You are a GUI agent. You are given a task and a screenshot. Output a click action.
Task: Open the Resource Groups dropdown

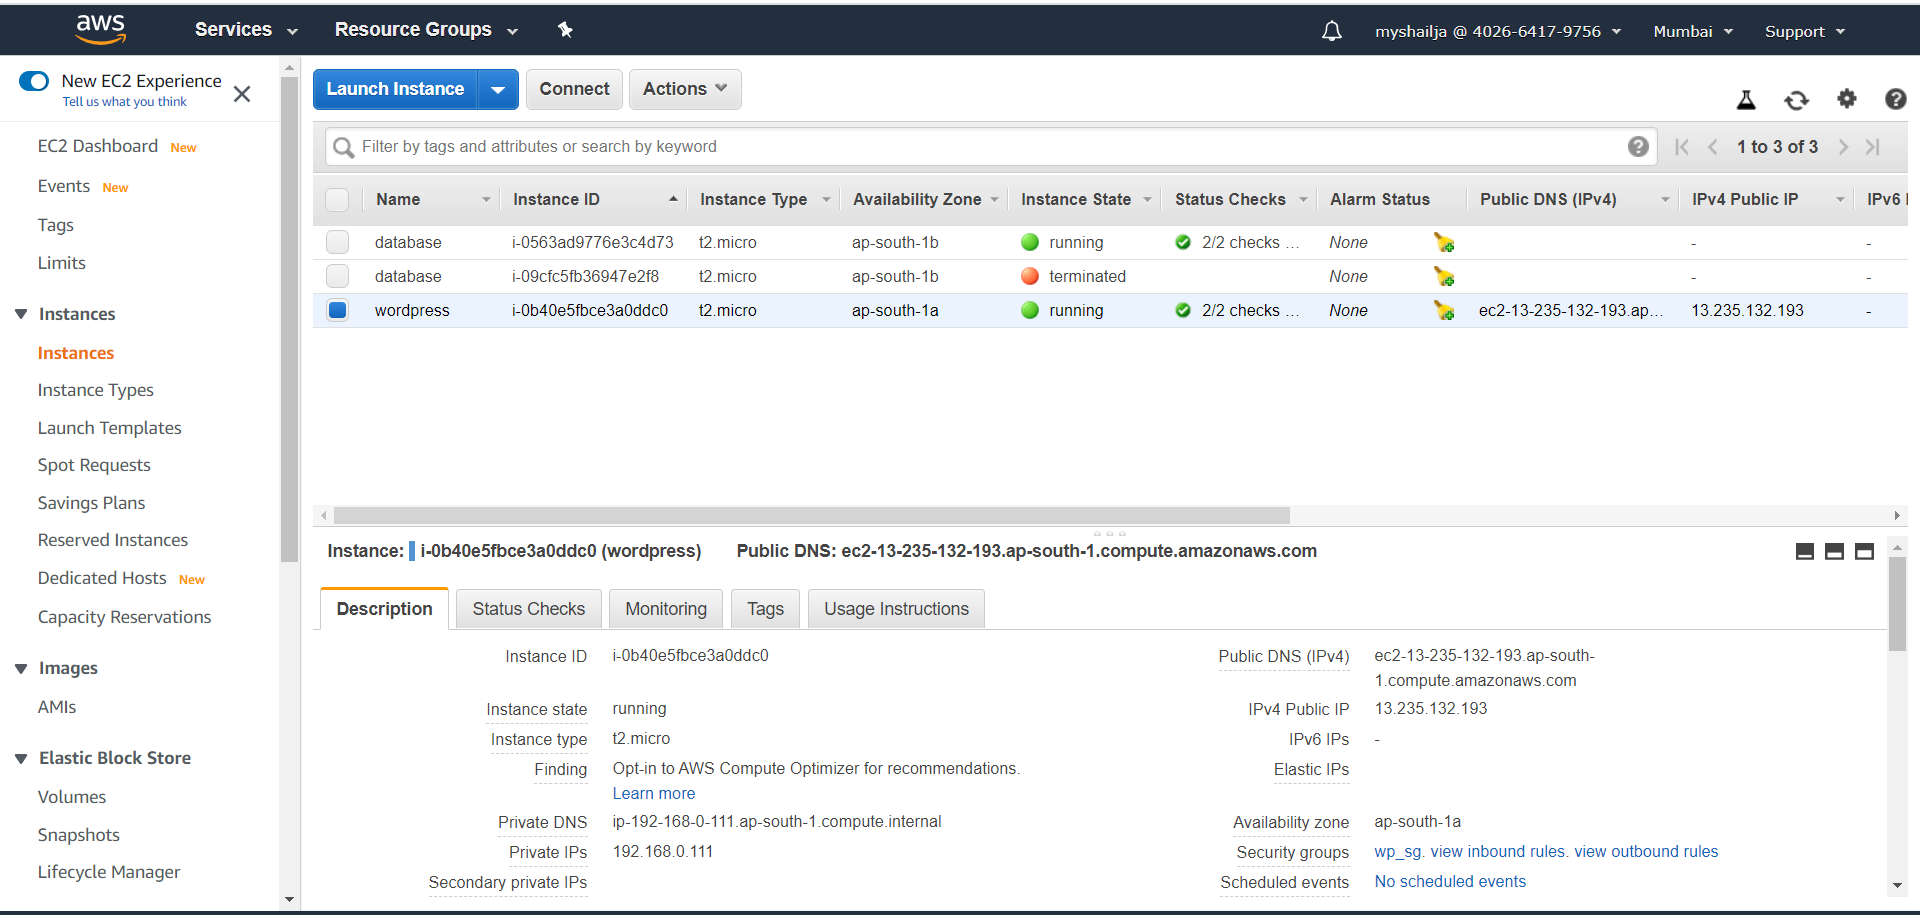coord(426,30)
